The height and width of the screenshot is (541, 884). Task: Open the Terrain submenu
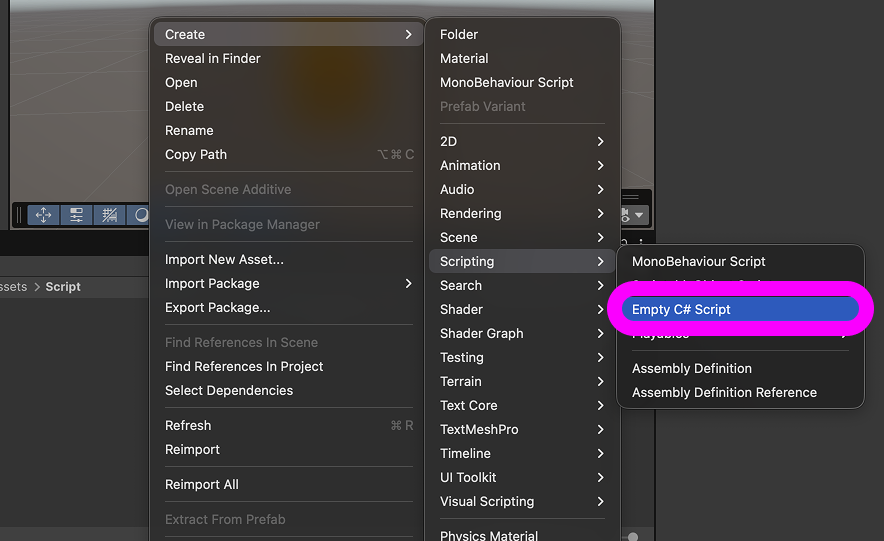pyautogui.click(x=522, y=382)
